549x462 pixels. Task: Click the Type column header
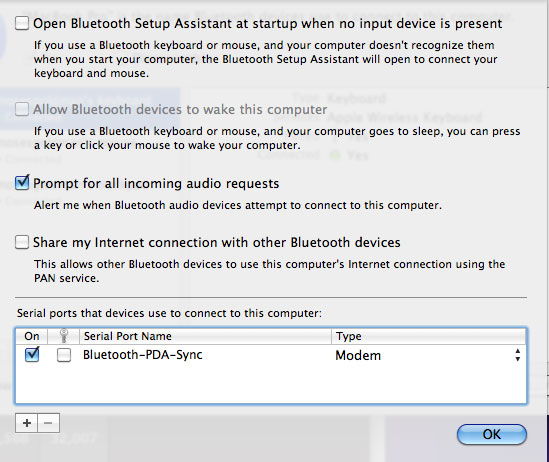[429, 336]
